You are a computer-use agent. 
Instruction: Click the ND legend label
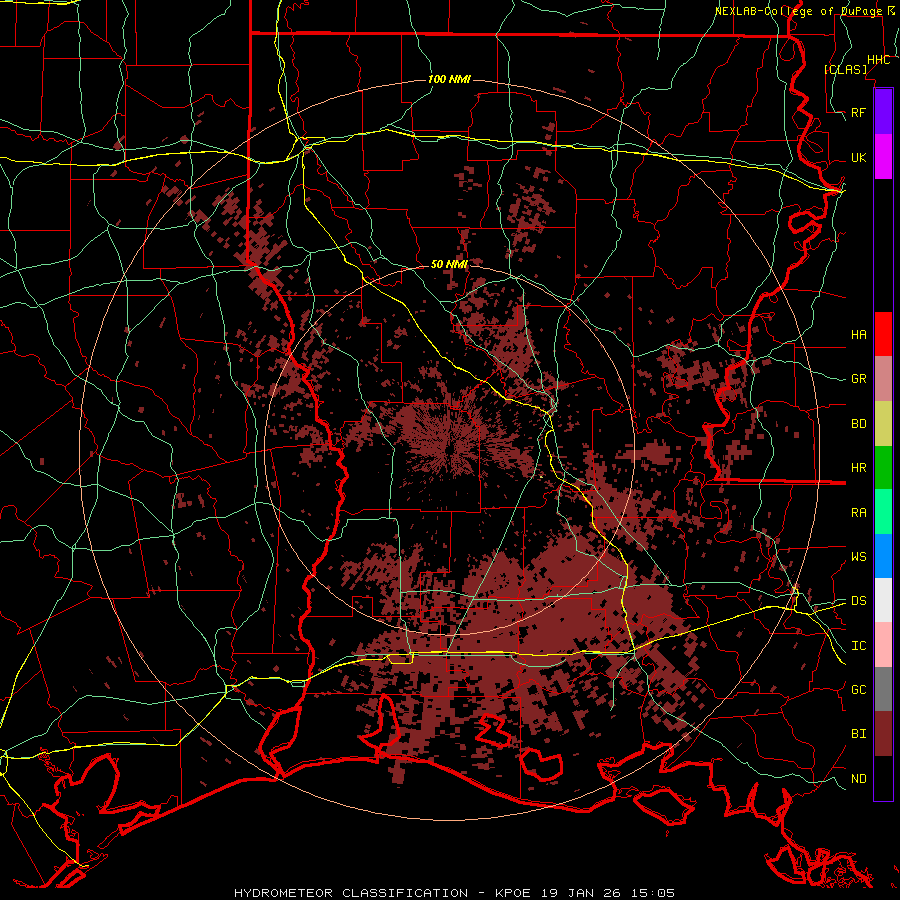coord(859,778)
